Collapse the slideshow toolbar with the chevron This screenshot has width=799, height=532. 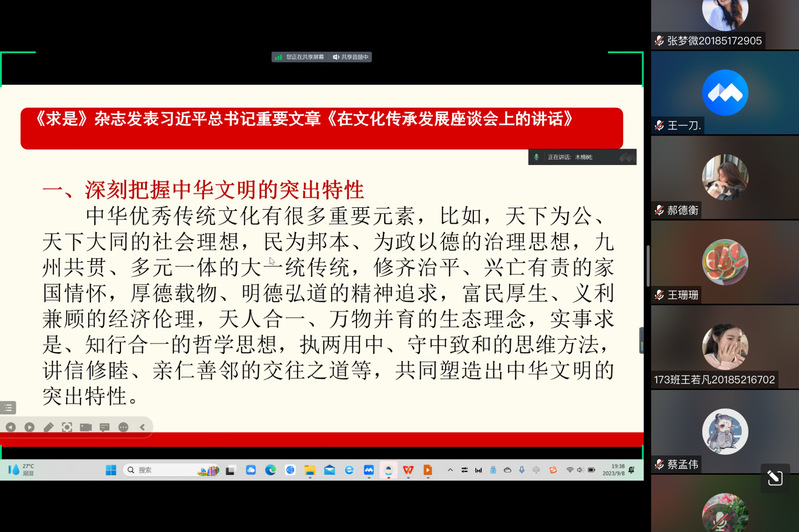point(142,427)
